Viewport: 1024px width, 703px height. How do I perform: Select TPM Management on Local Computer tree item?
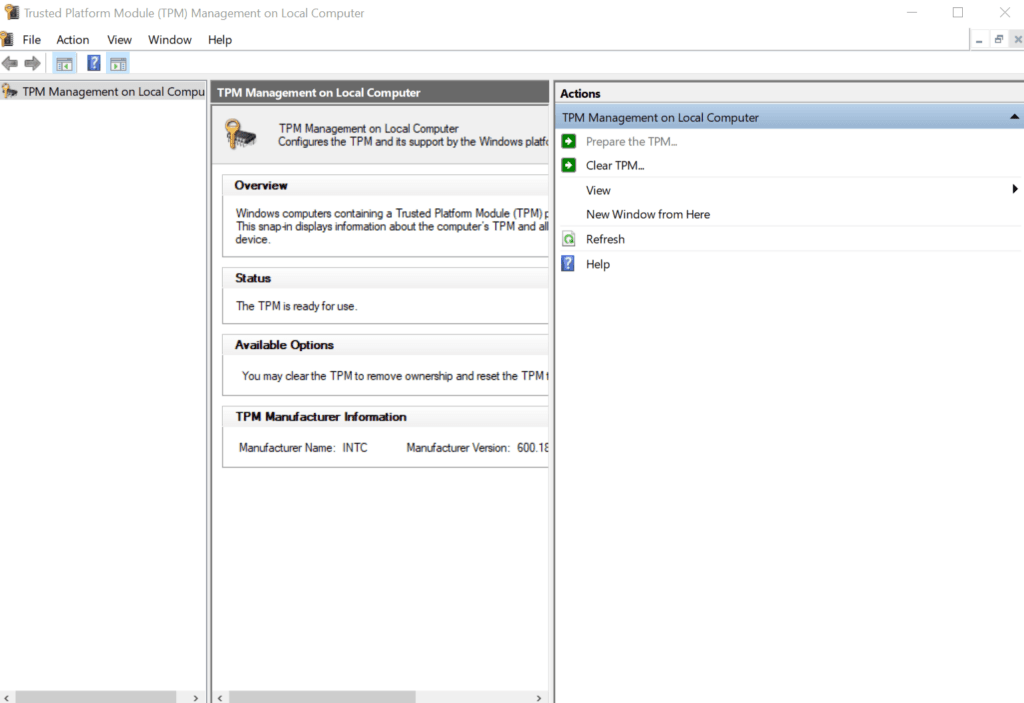[108, 91]
